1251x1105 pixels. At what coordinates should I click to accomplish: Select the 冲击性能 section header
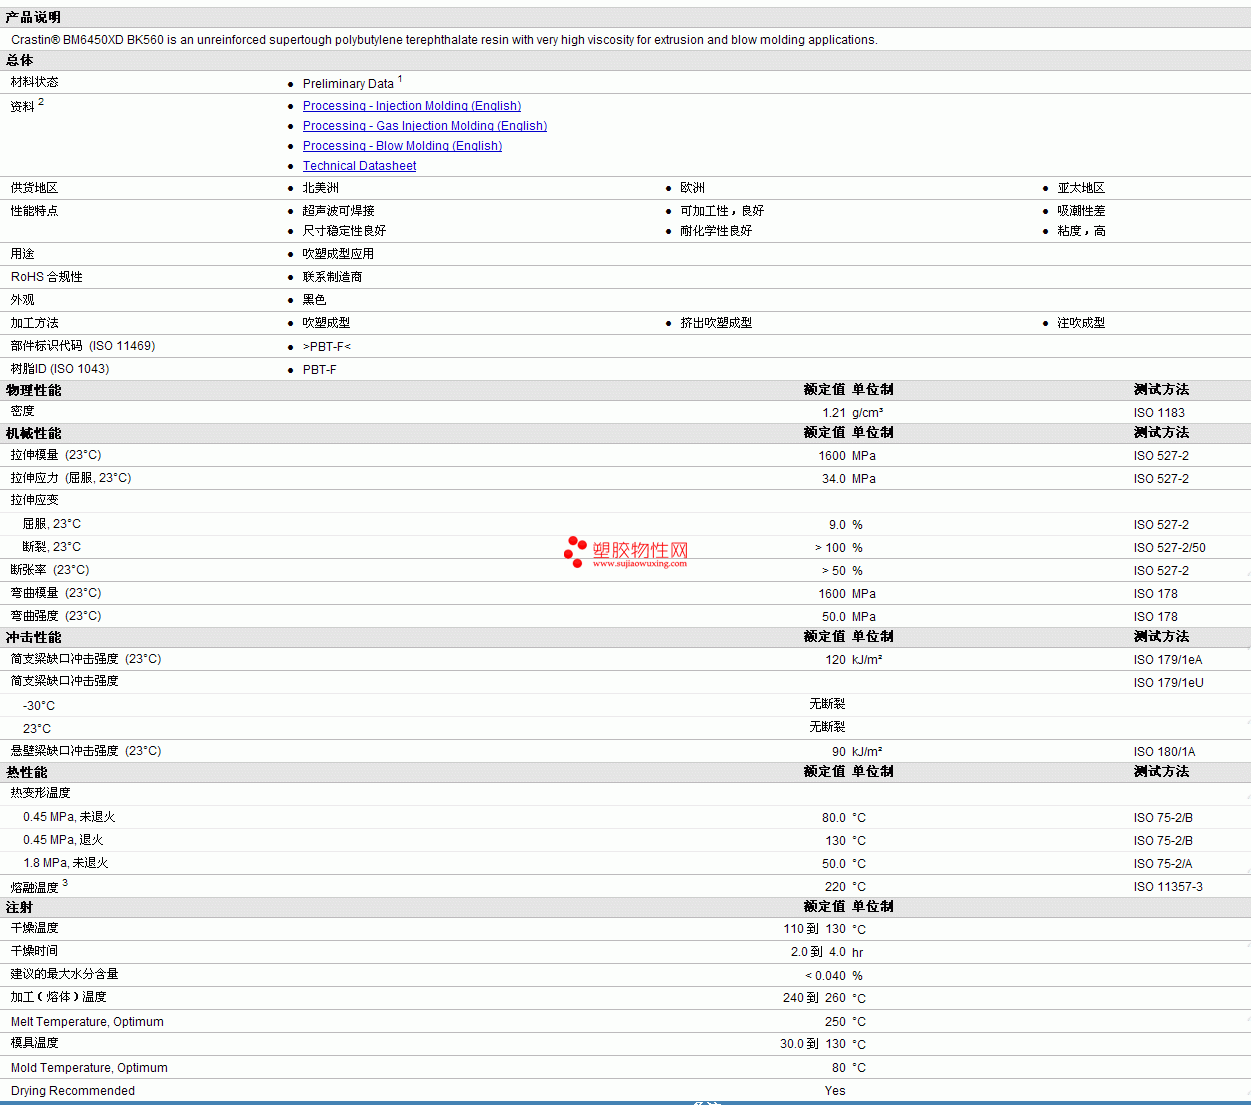coord(33,637)
